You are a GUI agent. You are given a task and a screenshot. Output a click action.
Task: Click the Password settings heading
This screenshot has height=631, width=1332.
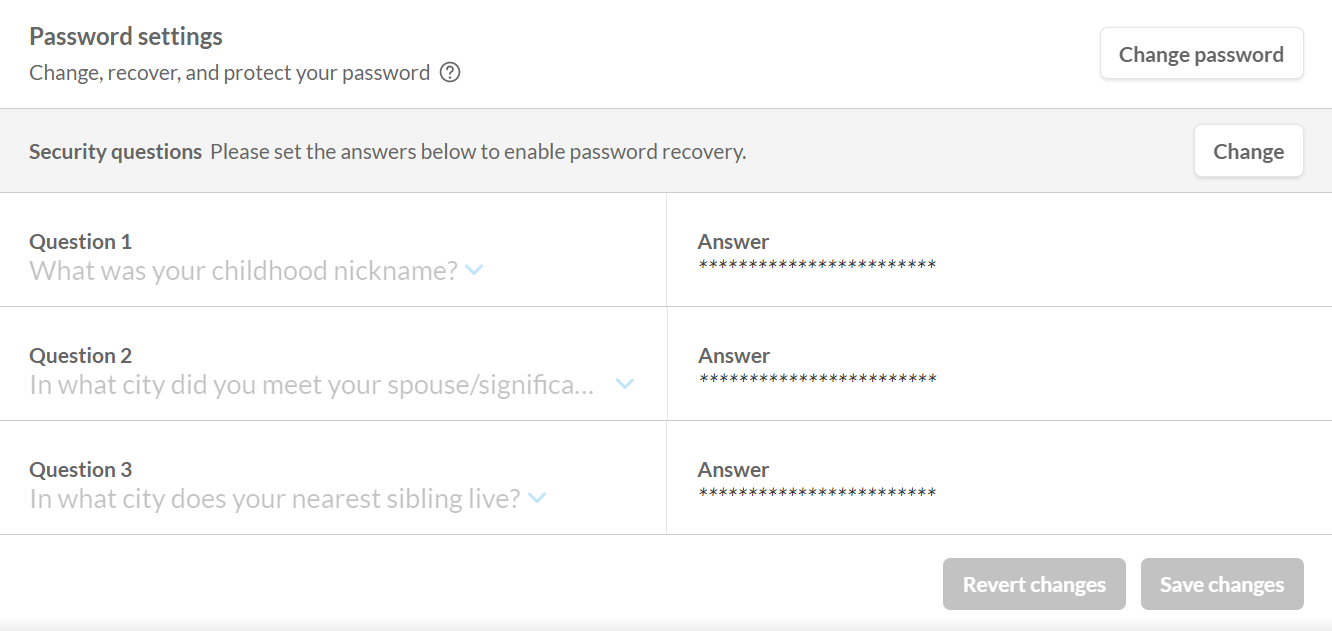[x=126, y=37]
